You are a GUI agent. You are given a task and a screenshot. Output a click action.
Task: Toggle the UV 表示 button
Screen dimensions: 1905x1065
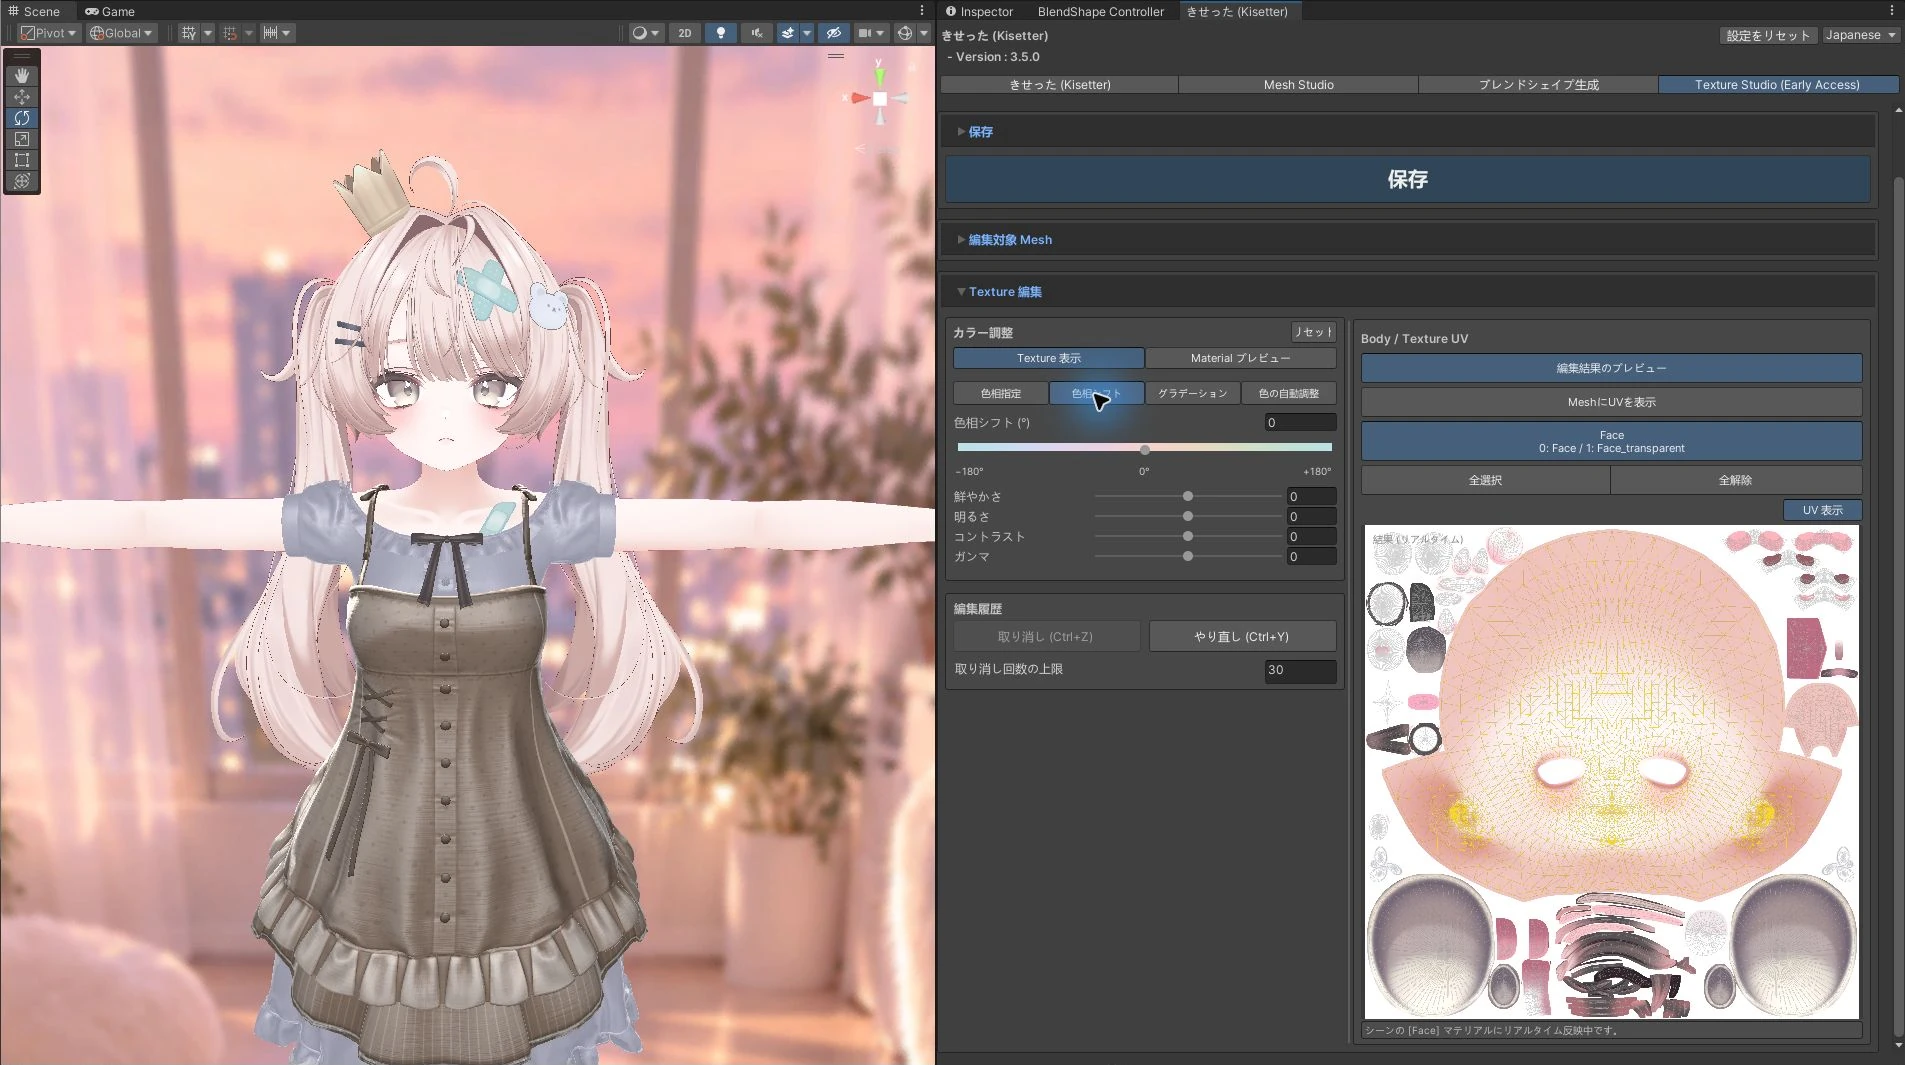coord(1822,510)
